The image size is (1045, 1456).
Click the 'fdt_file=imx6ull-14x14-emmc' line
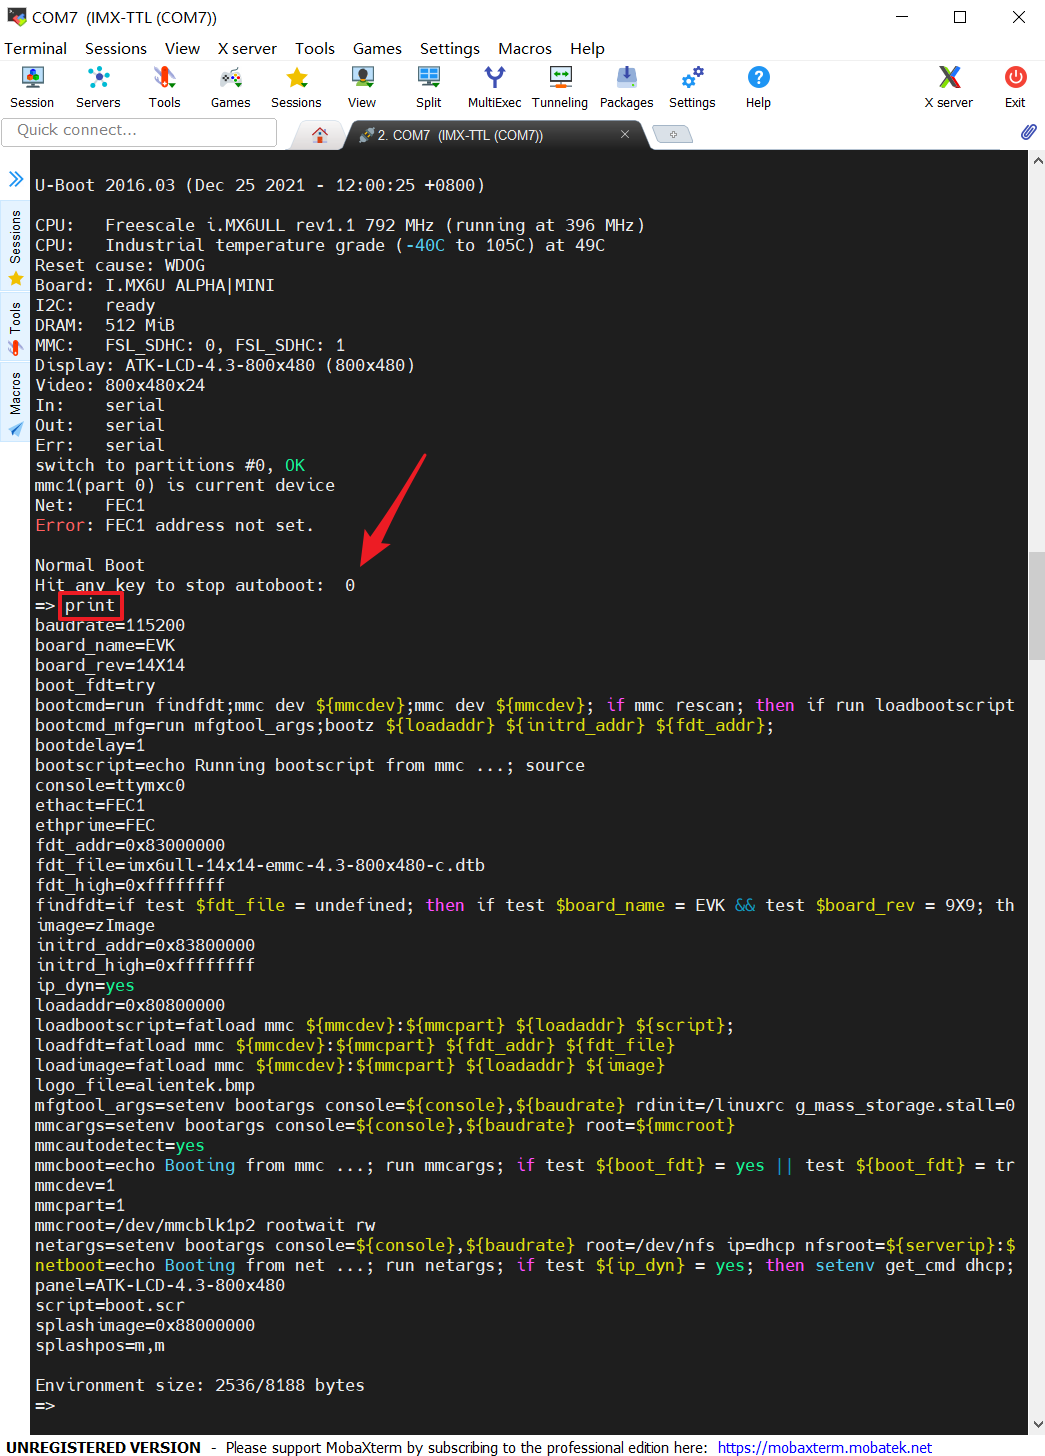click(260, 865)
